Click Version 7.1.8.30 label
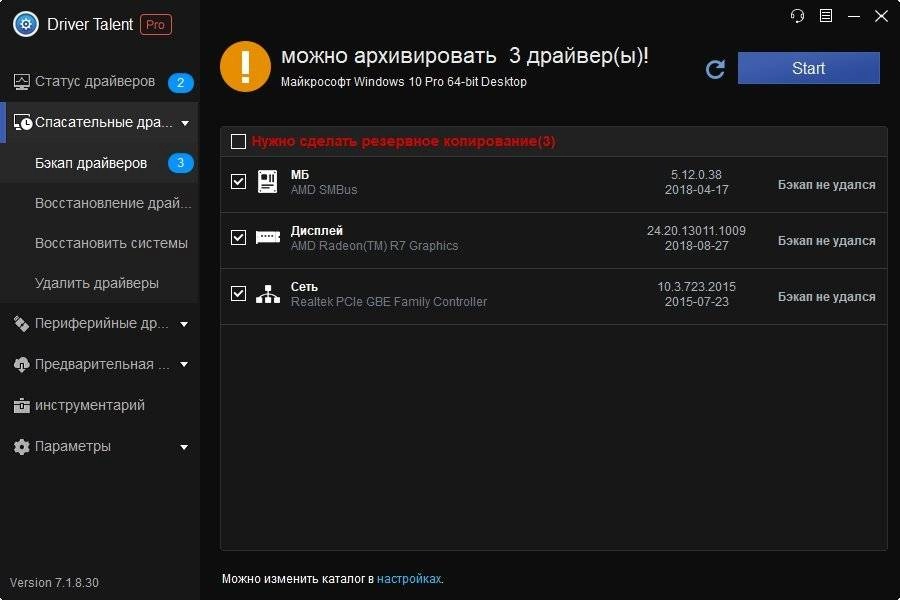This screenshot has height=600, width=900. pos(55,583)
